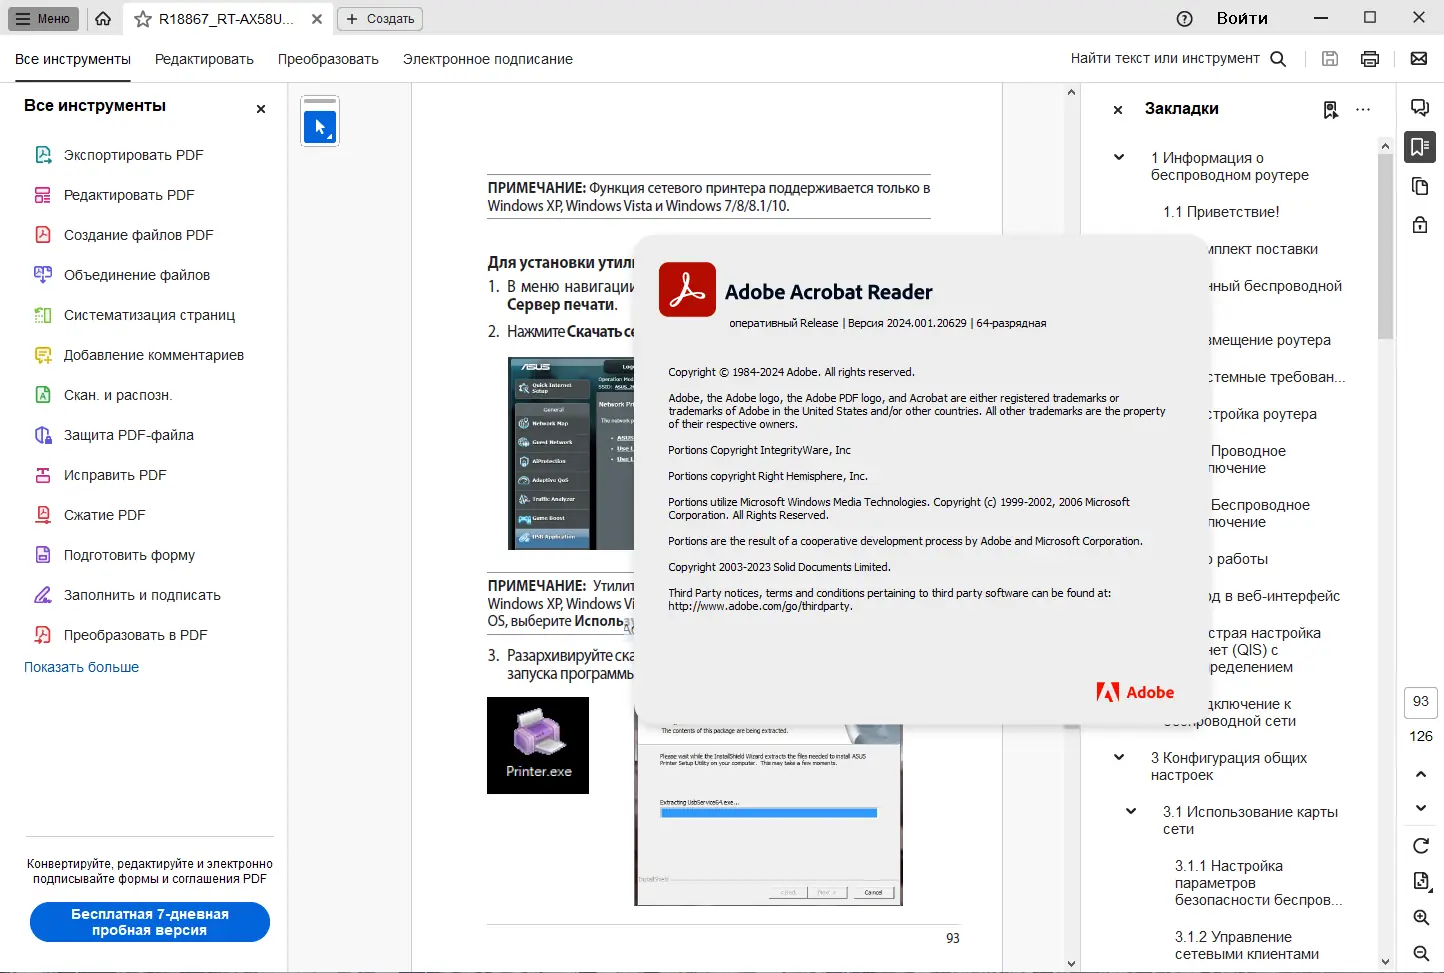Viewport: 1444px width, 973px height.
Task: Click the document scroll-down arrow
Action: pyautogui.click(x=1071, y=964)
